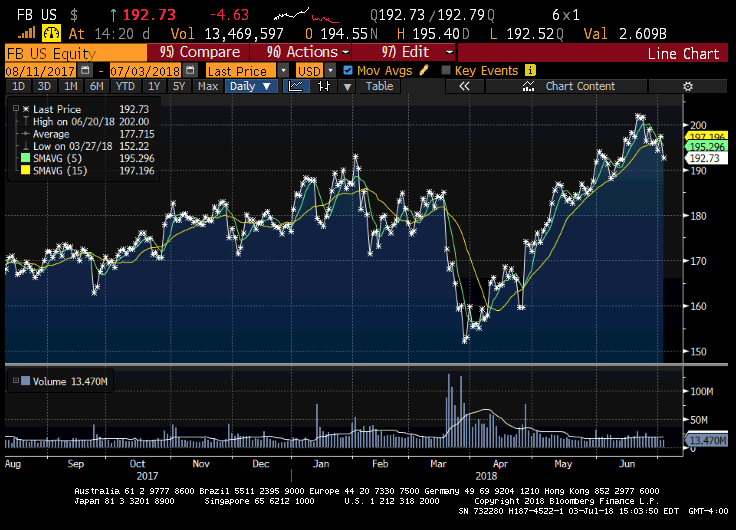Select the line chart type icon
This screenshot has height=530, width=736.
[x=296, y=86]
